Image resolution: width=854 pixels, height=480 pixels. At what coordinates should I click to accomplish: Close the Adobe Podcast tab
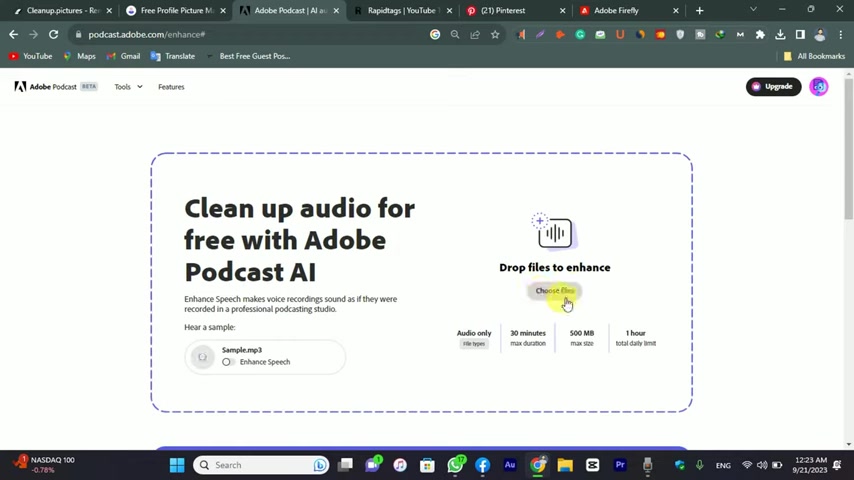pos(336,10)
